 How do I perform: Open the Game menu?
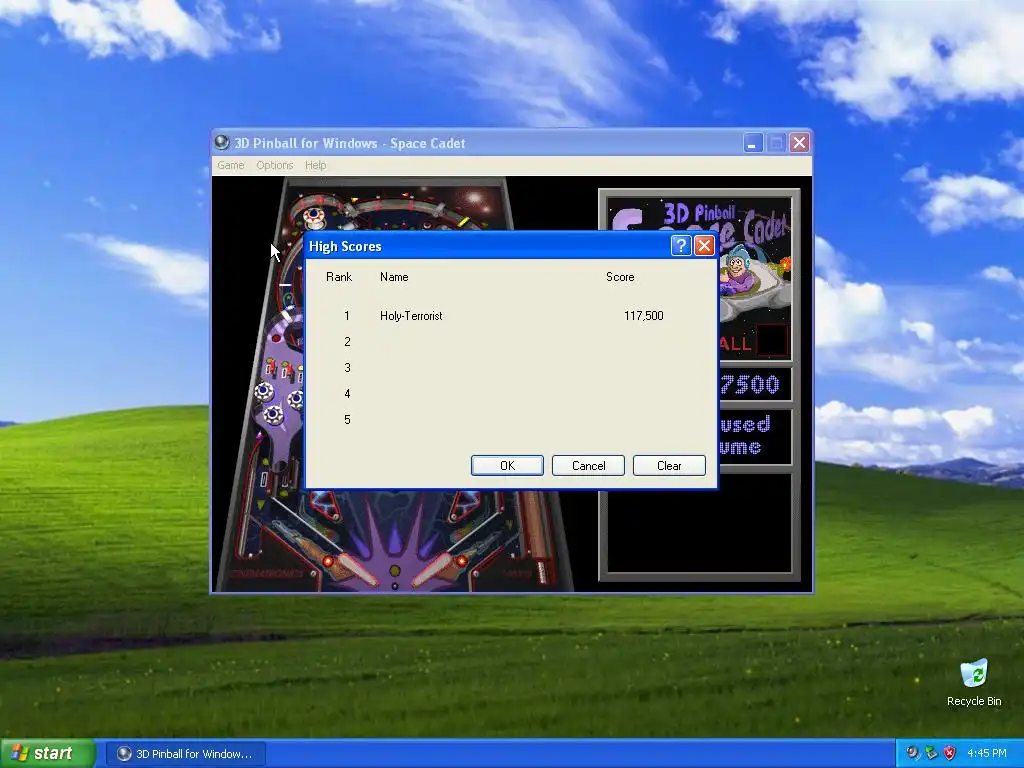pyautogui.click(x=231, y=165)
